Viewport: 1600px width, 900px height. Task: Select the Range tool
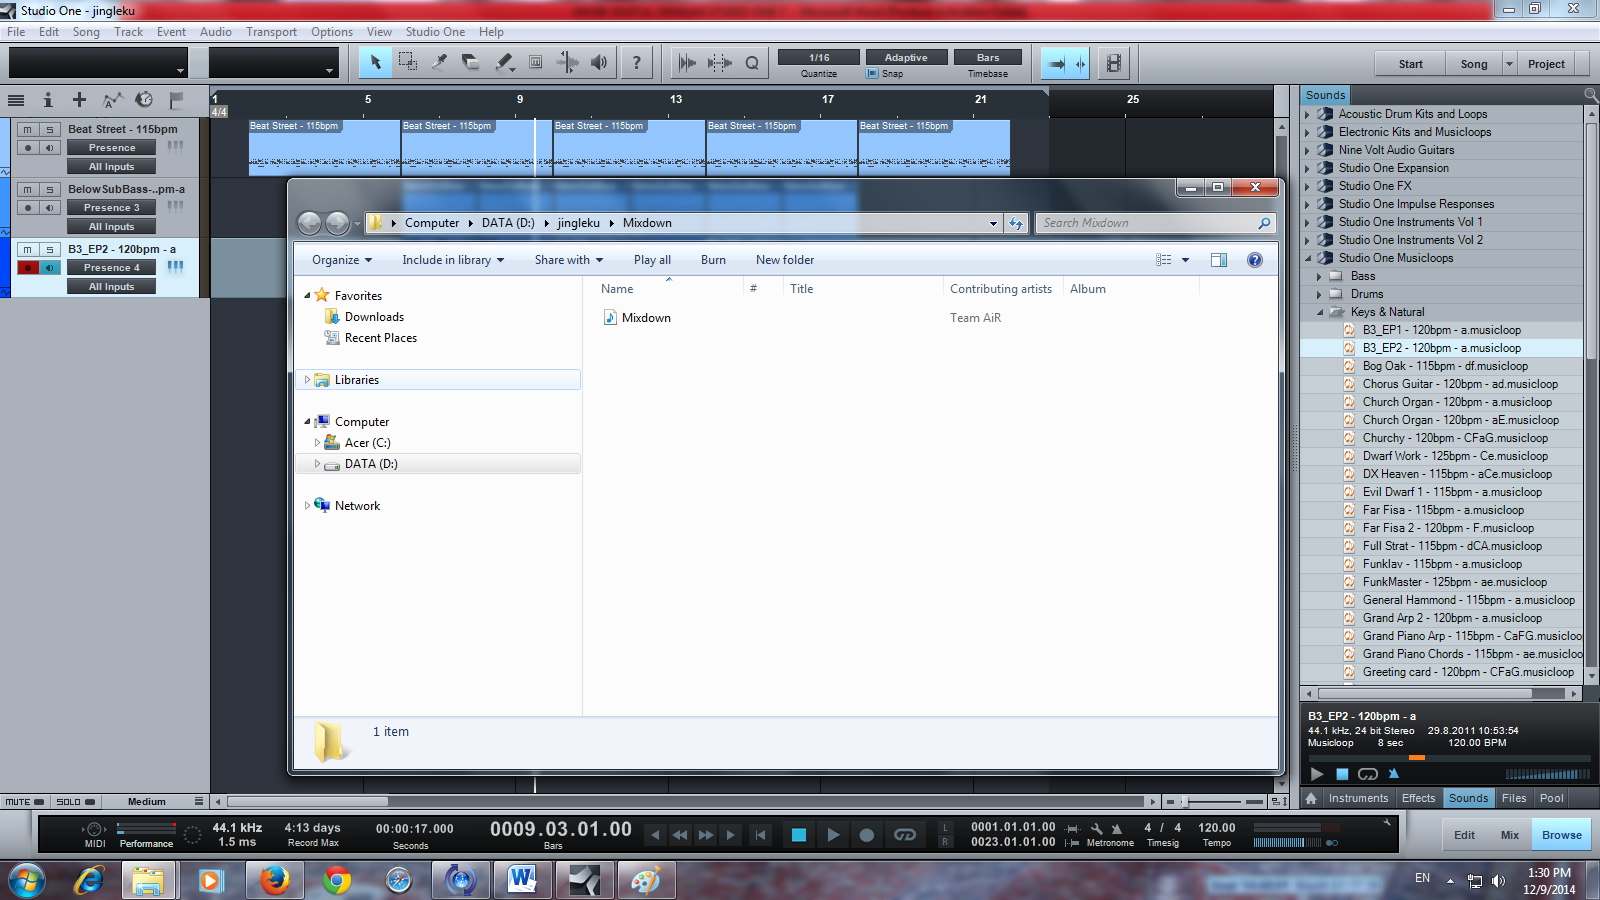point(407,63)
